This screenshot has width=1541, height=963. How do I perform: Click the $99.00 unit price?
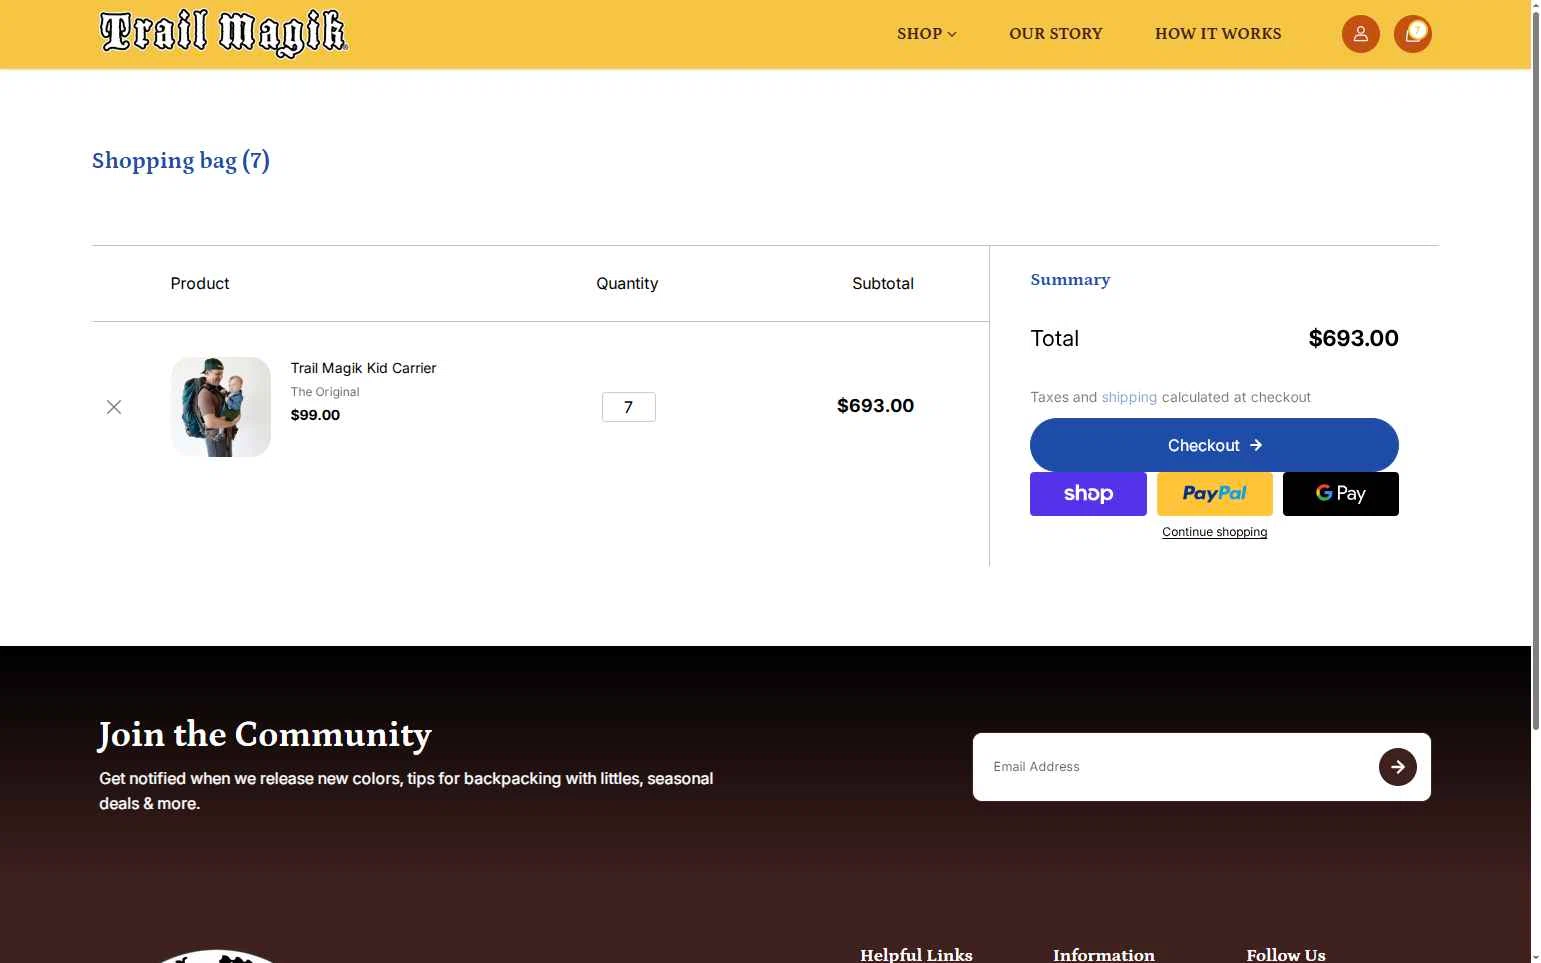315,415
